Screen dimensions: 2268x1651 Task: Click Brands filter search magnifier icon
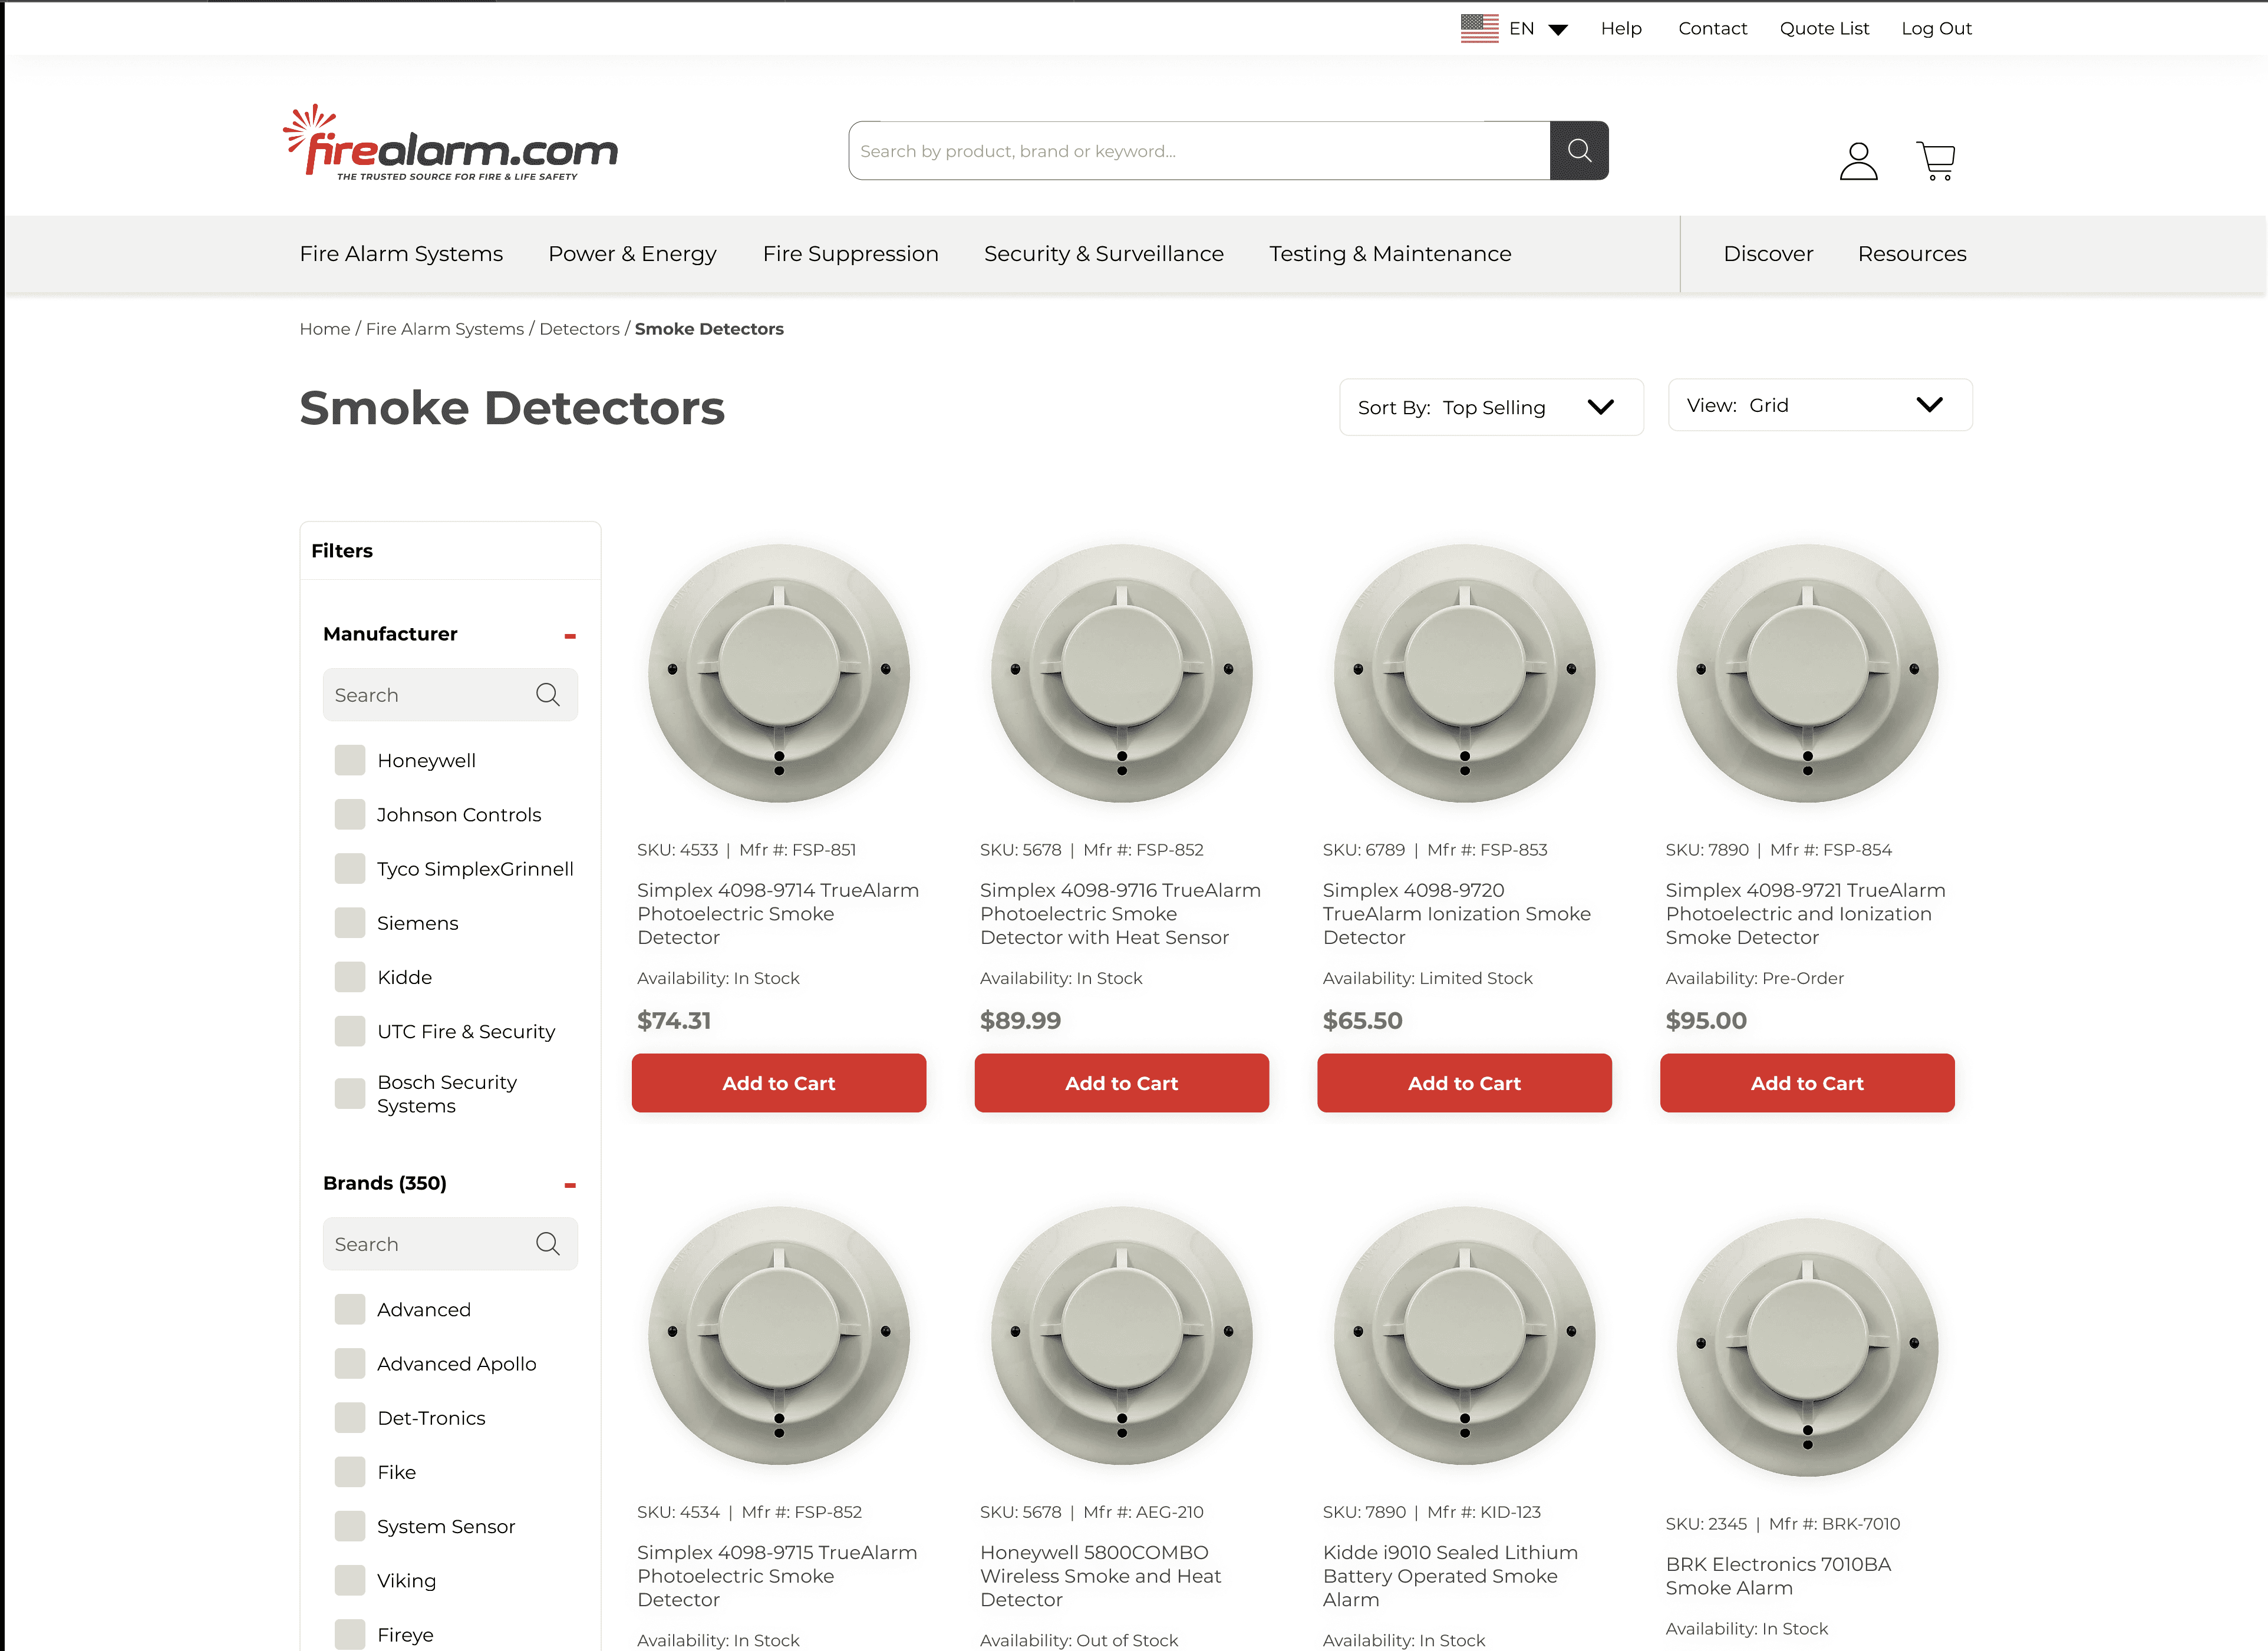547,1243
